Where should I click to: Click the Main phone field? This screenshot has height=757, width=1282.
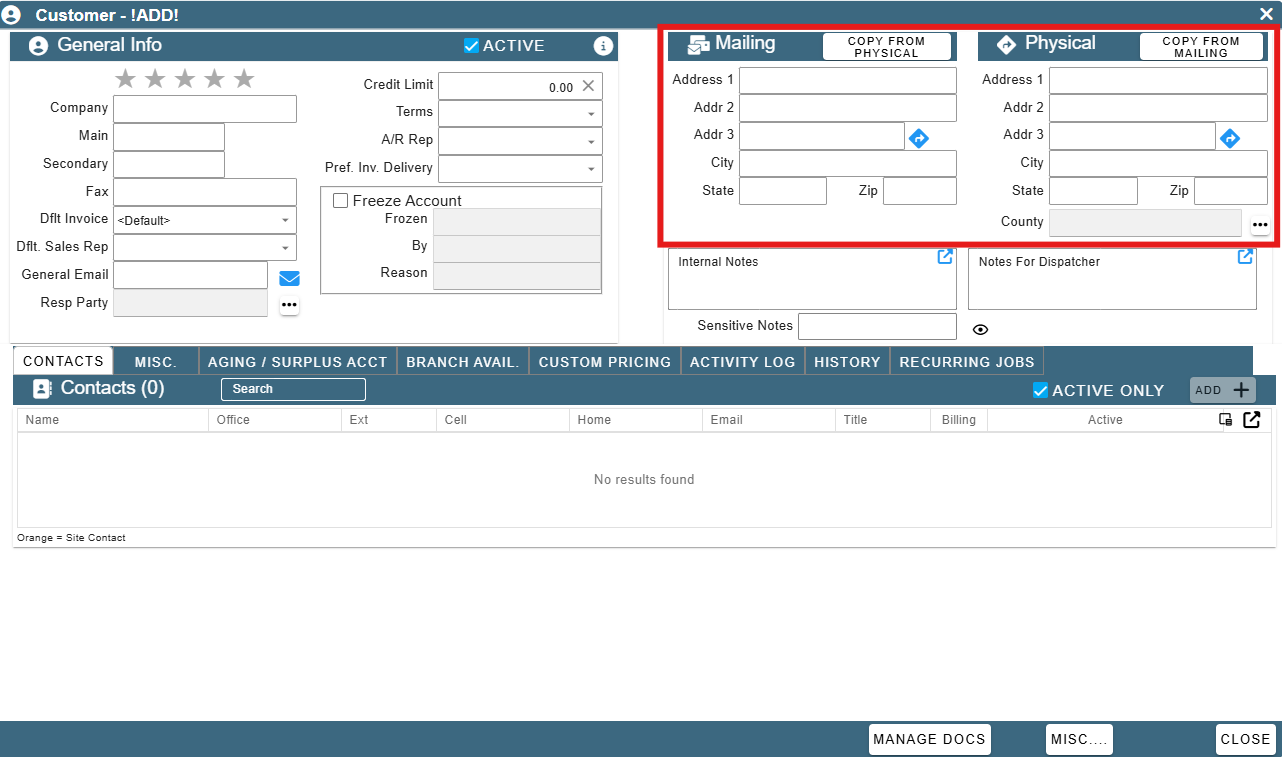click(169, 137)
